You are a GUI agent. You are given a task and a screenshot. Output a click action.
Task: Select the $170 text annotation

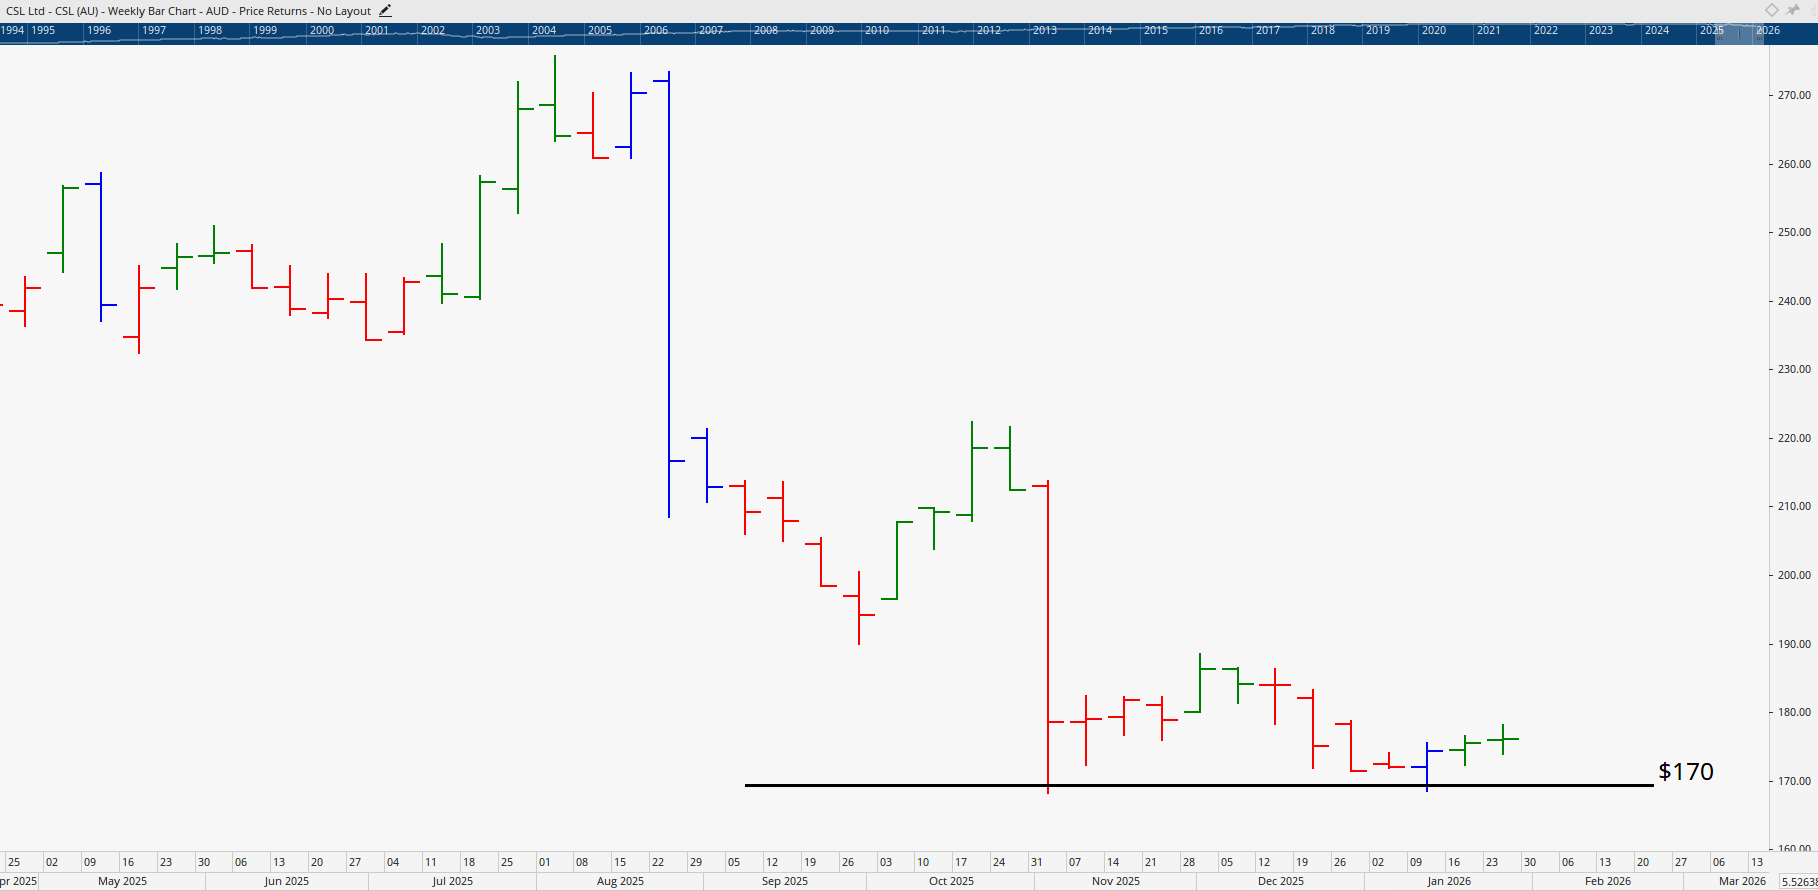click(x=1686, y=772)
